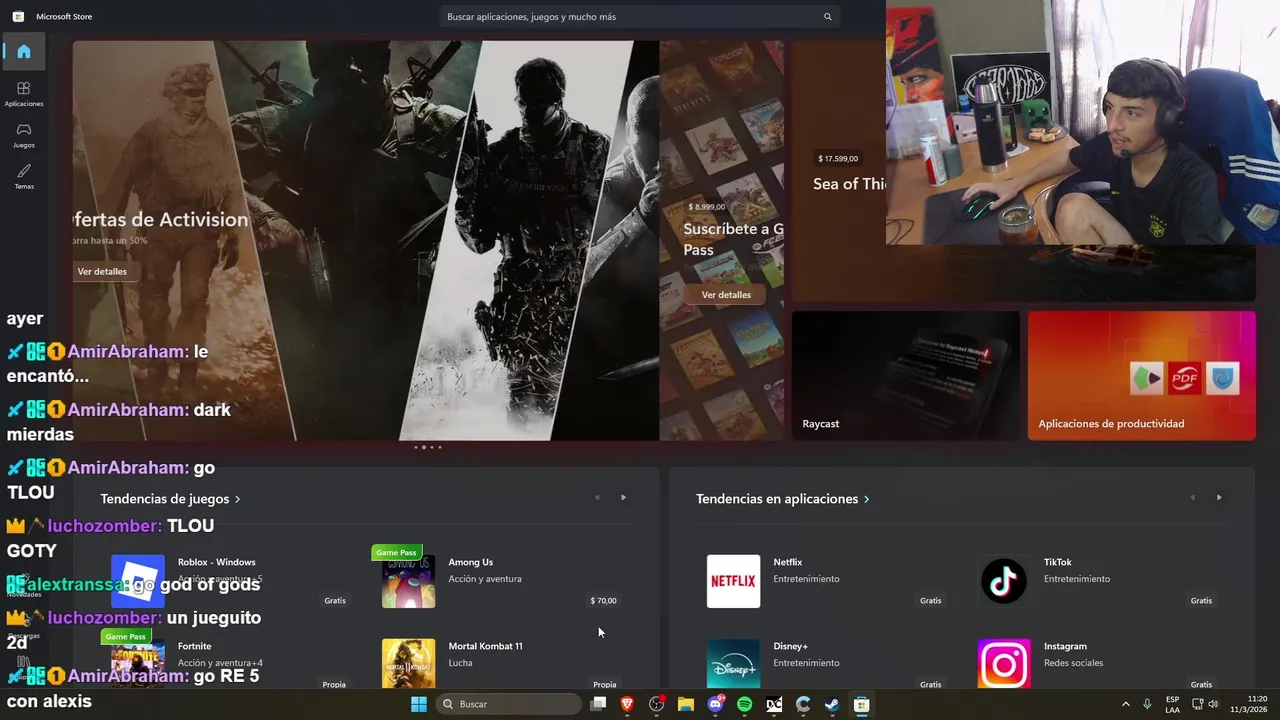The image size is (1280, 720).
Task: Focus the Buscar aplicaciones search field
Action: point(640,17)
